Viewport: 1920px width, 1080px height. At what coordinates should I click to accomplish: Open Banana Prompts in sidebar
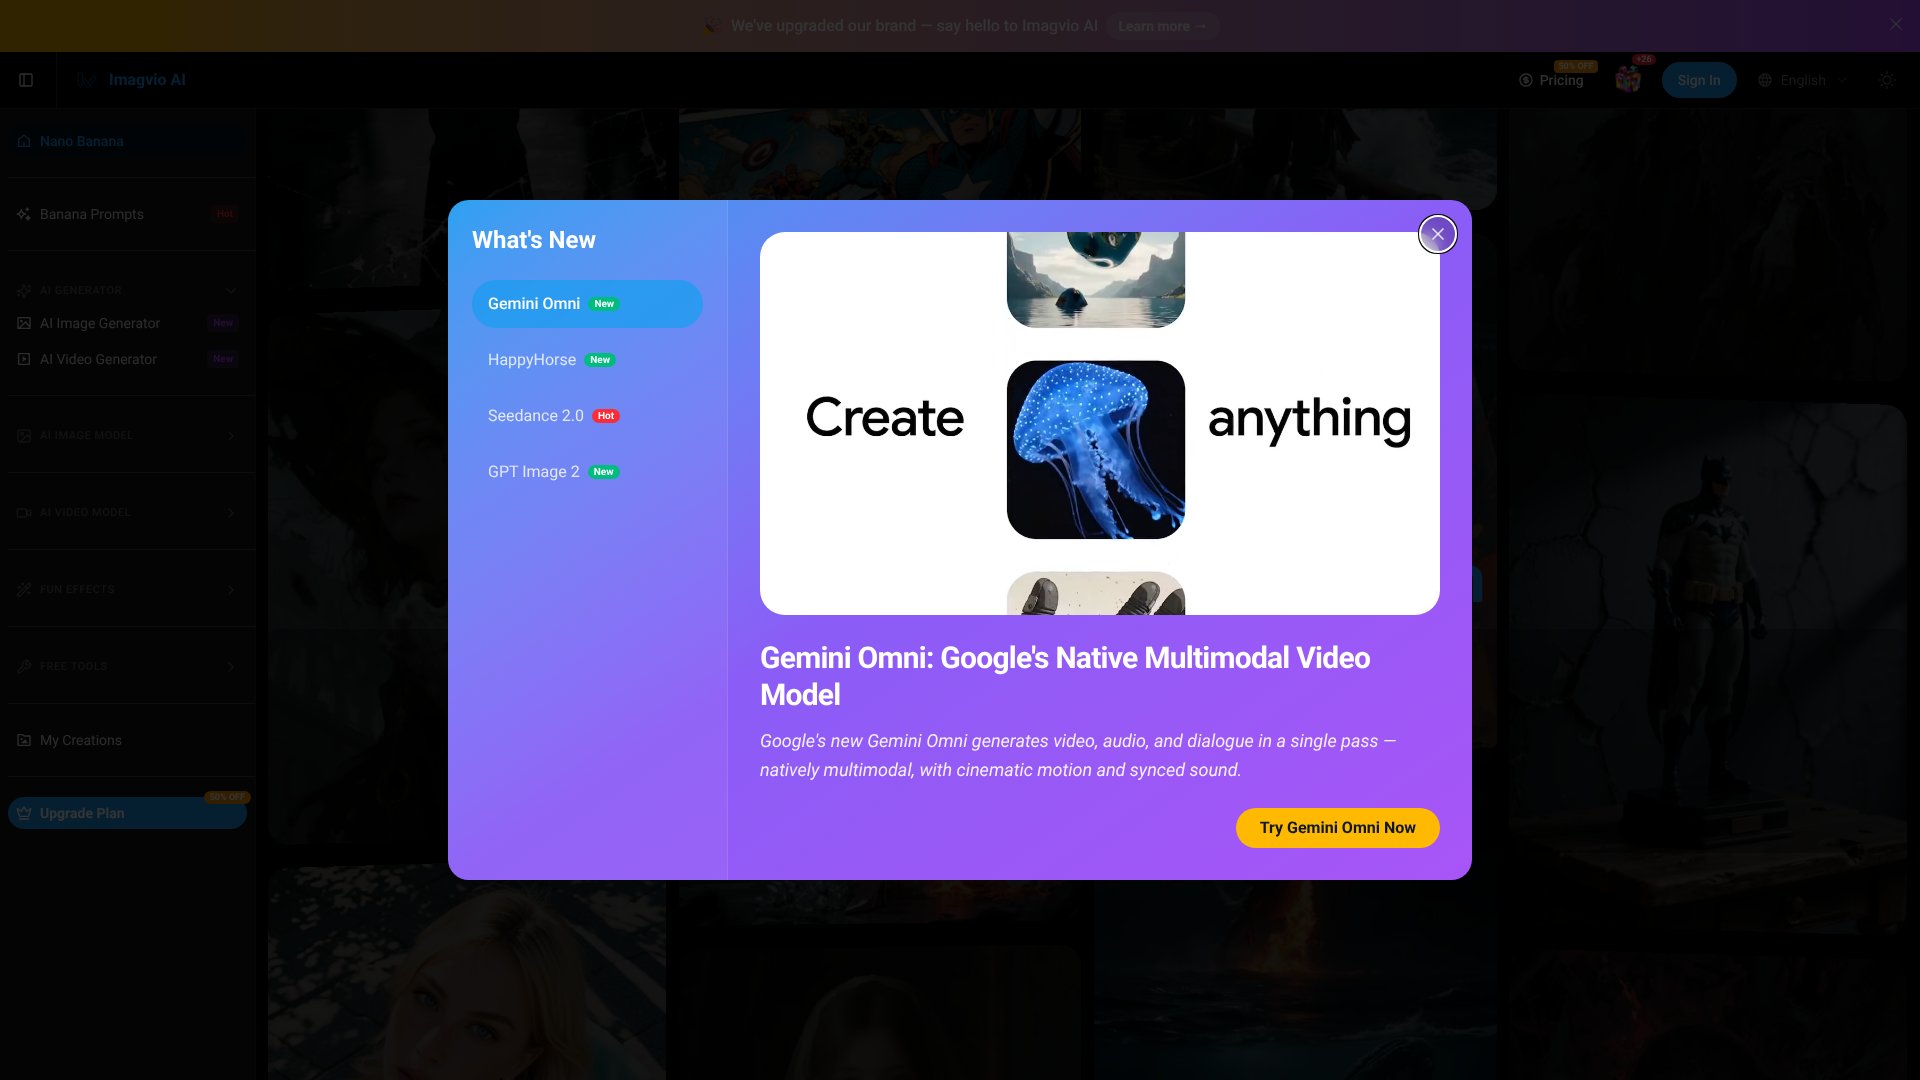click(128, 214)
